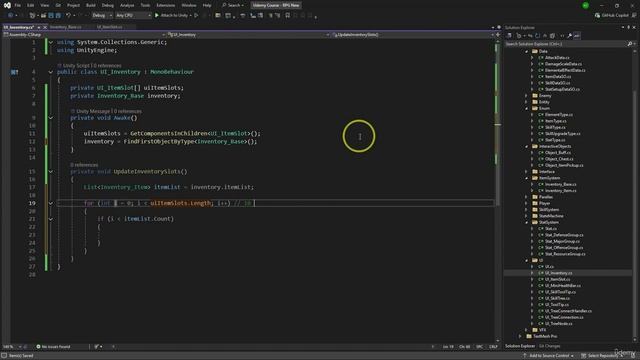640x360 pixels.
Task: Close the UI_Inventory.cs tab
Action: tap(45, 27)
